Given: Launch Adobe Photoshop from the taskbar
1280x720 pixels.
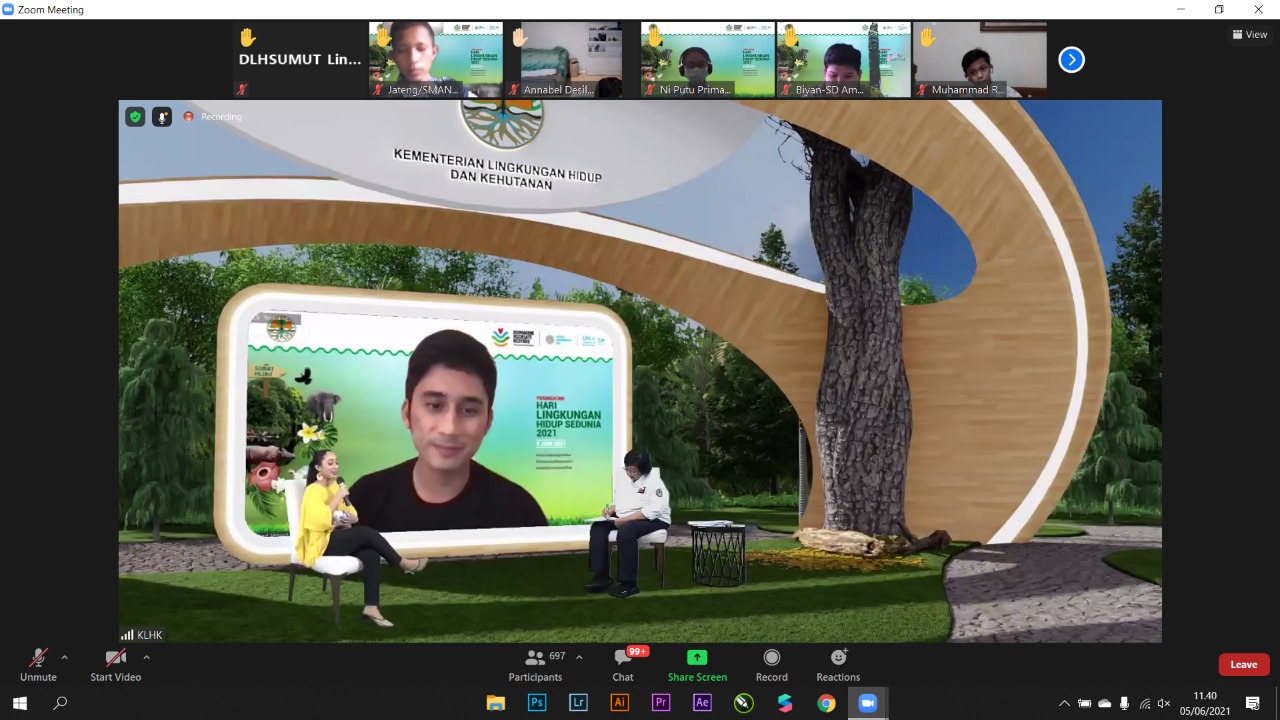Looking at the screenshot, I should (537, 703).
